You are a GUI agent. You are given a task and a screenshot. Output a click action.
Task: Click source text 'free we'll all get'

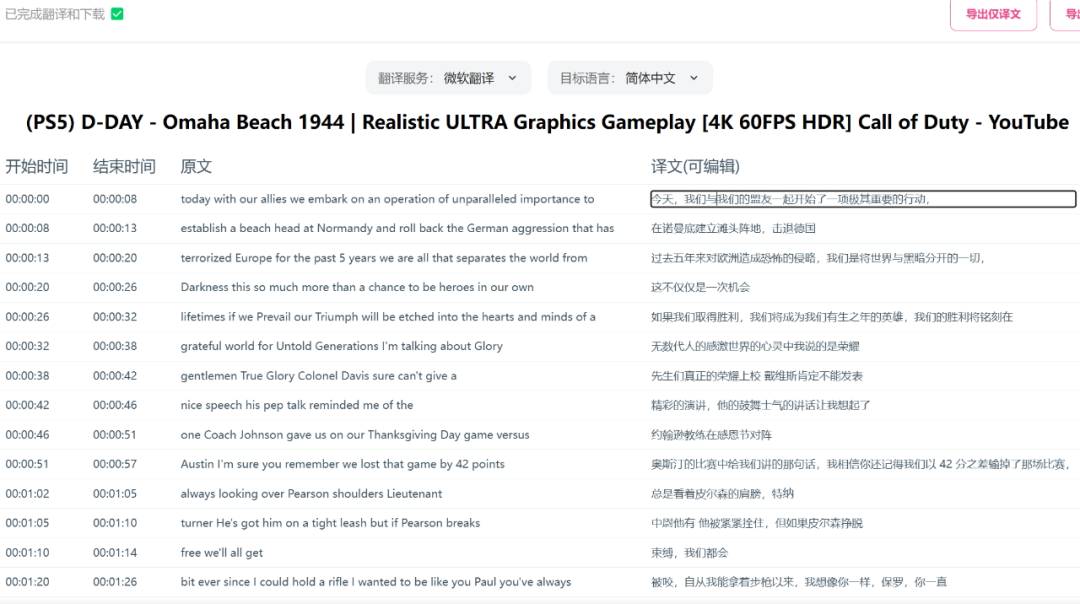221,552
